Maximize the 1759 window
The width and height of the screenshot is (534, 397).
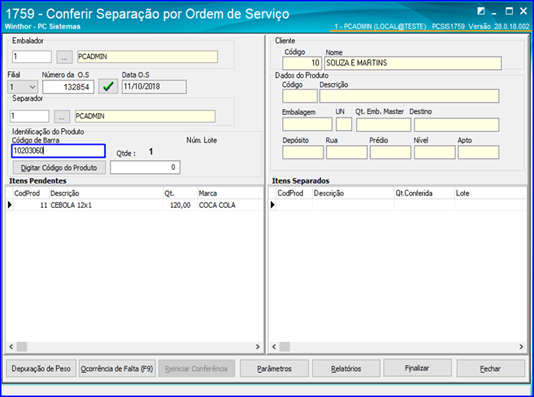(509, 11)
